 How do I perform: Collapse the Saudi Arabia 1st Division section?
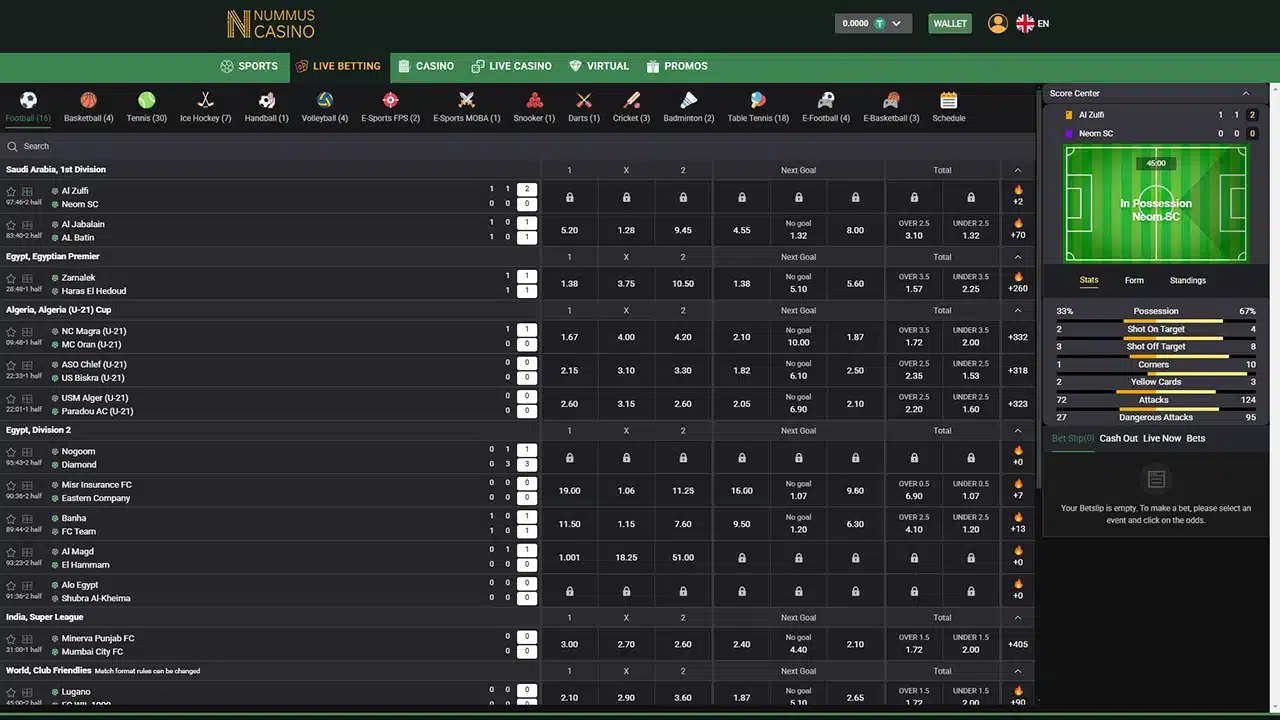1018,170
